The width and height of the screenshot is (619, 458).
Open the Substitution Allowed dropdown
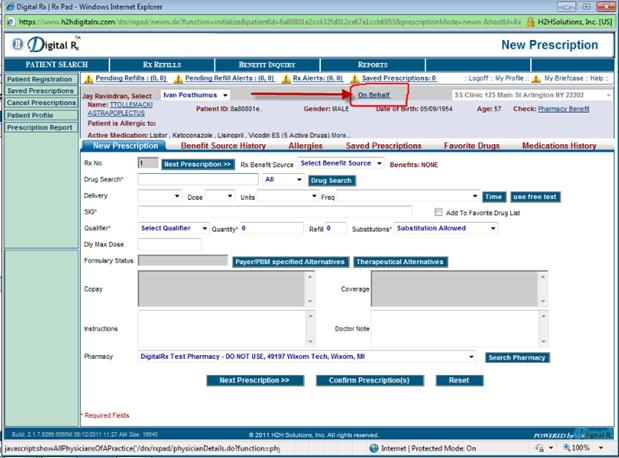(x=445, y=228)
